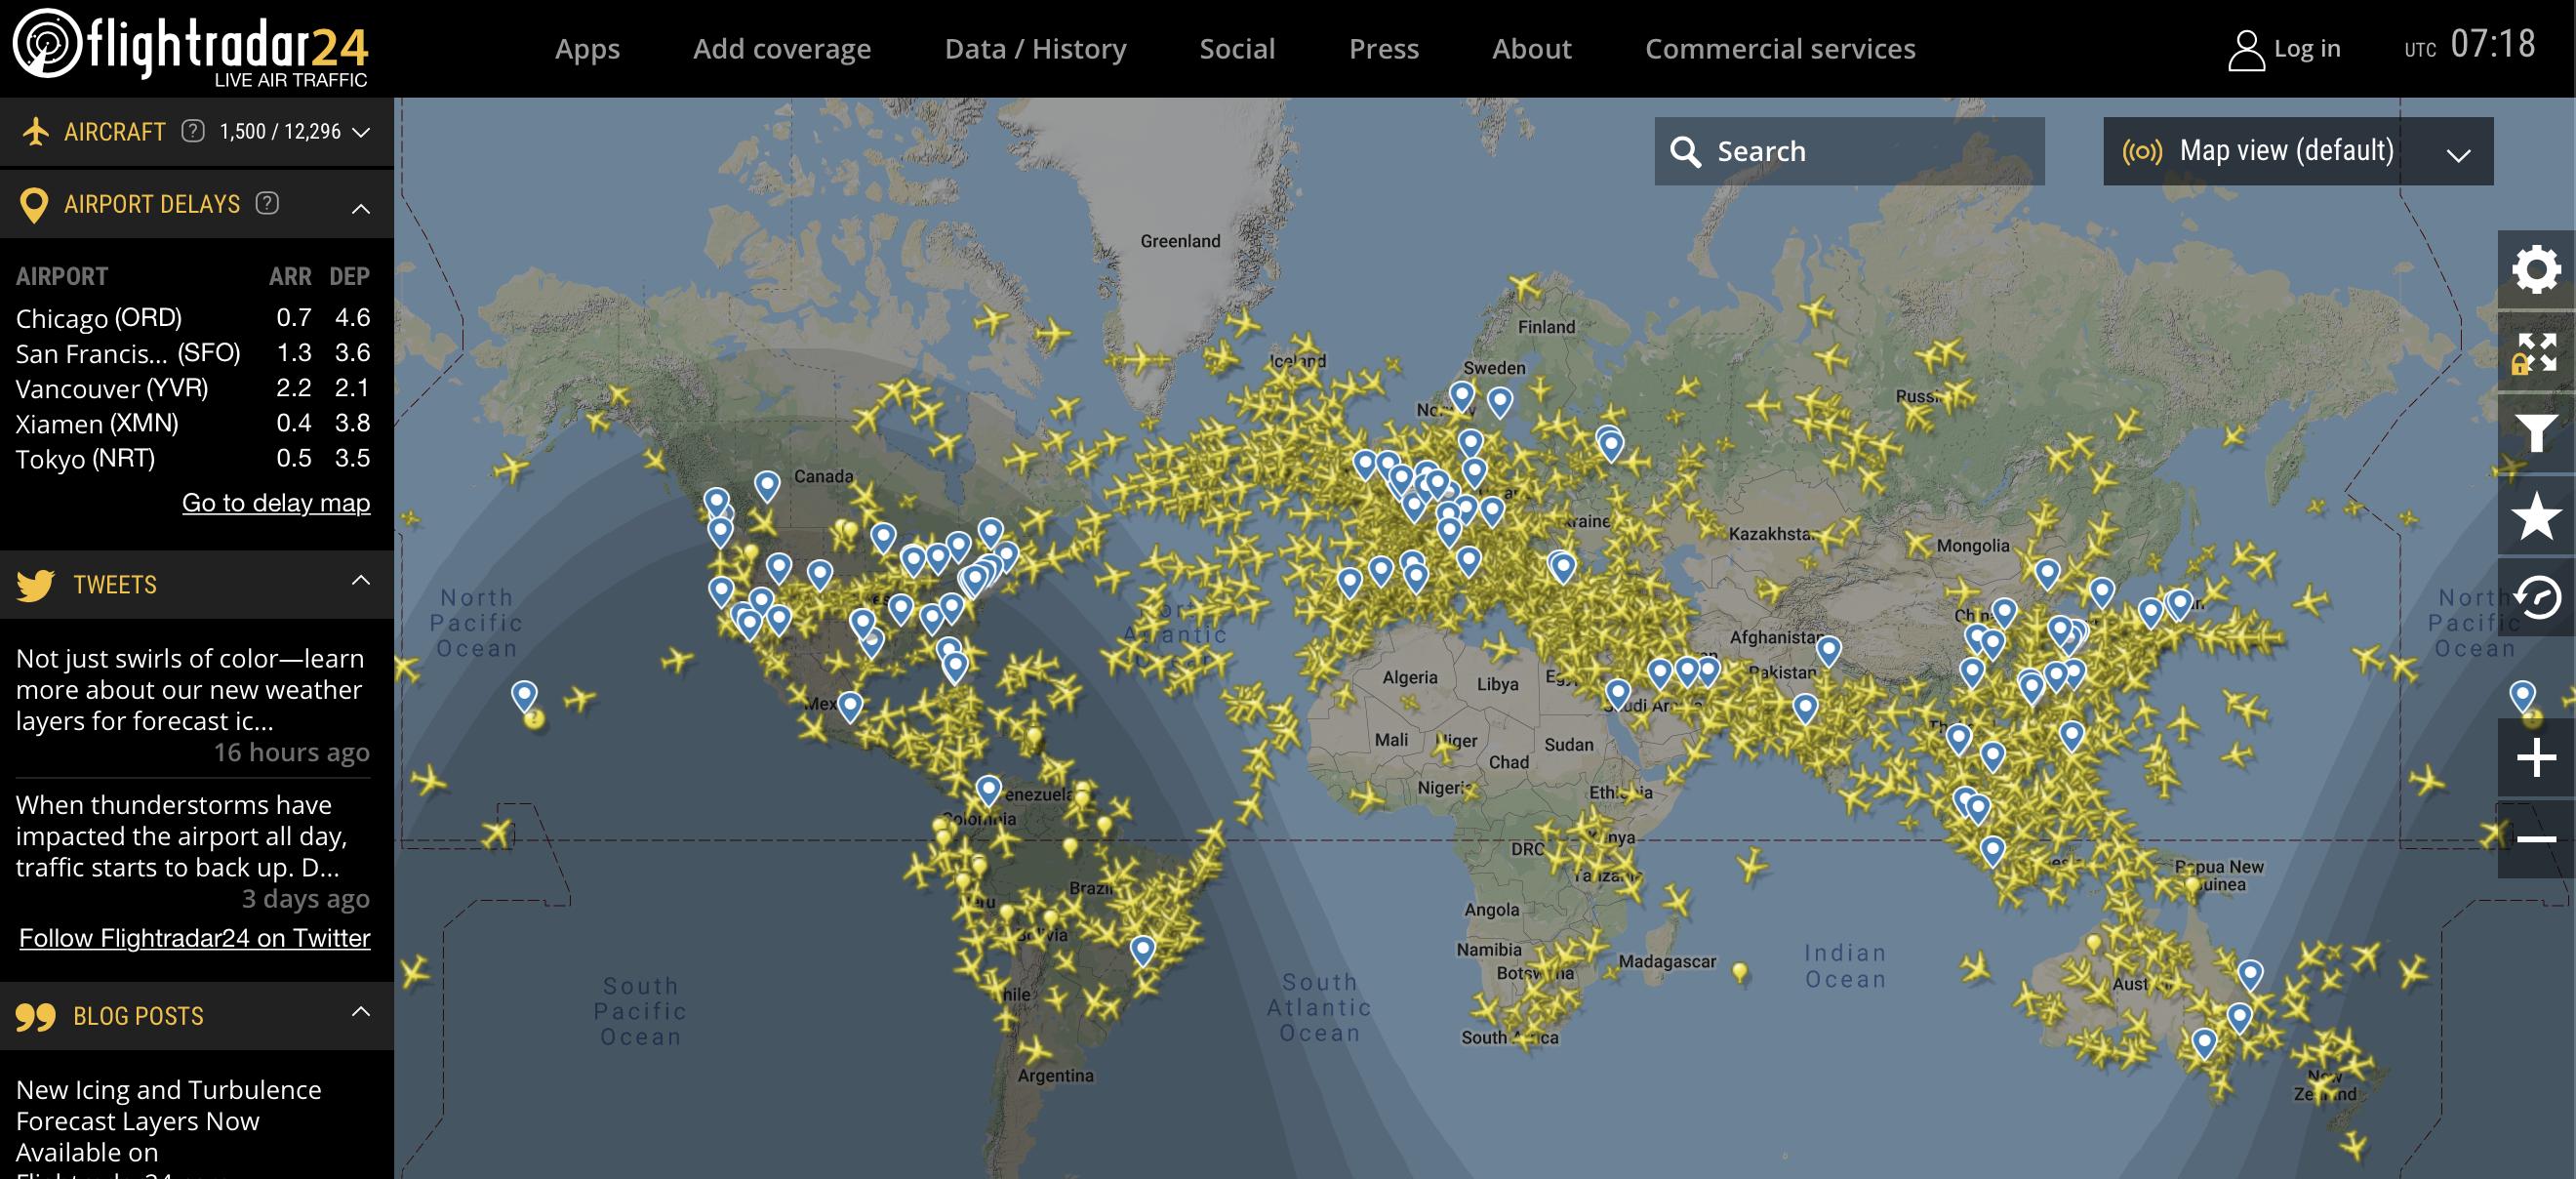Open bookmarks star icon
This screenshot has width=2576, height=1179.
2535,516
